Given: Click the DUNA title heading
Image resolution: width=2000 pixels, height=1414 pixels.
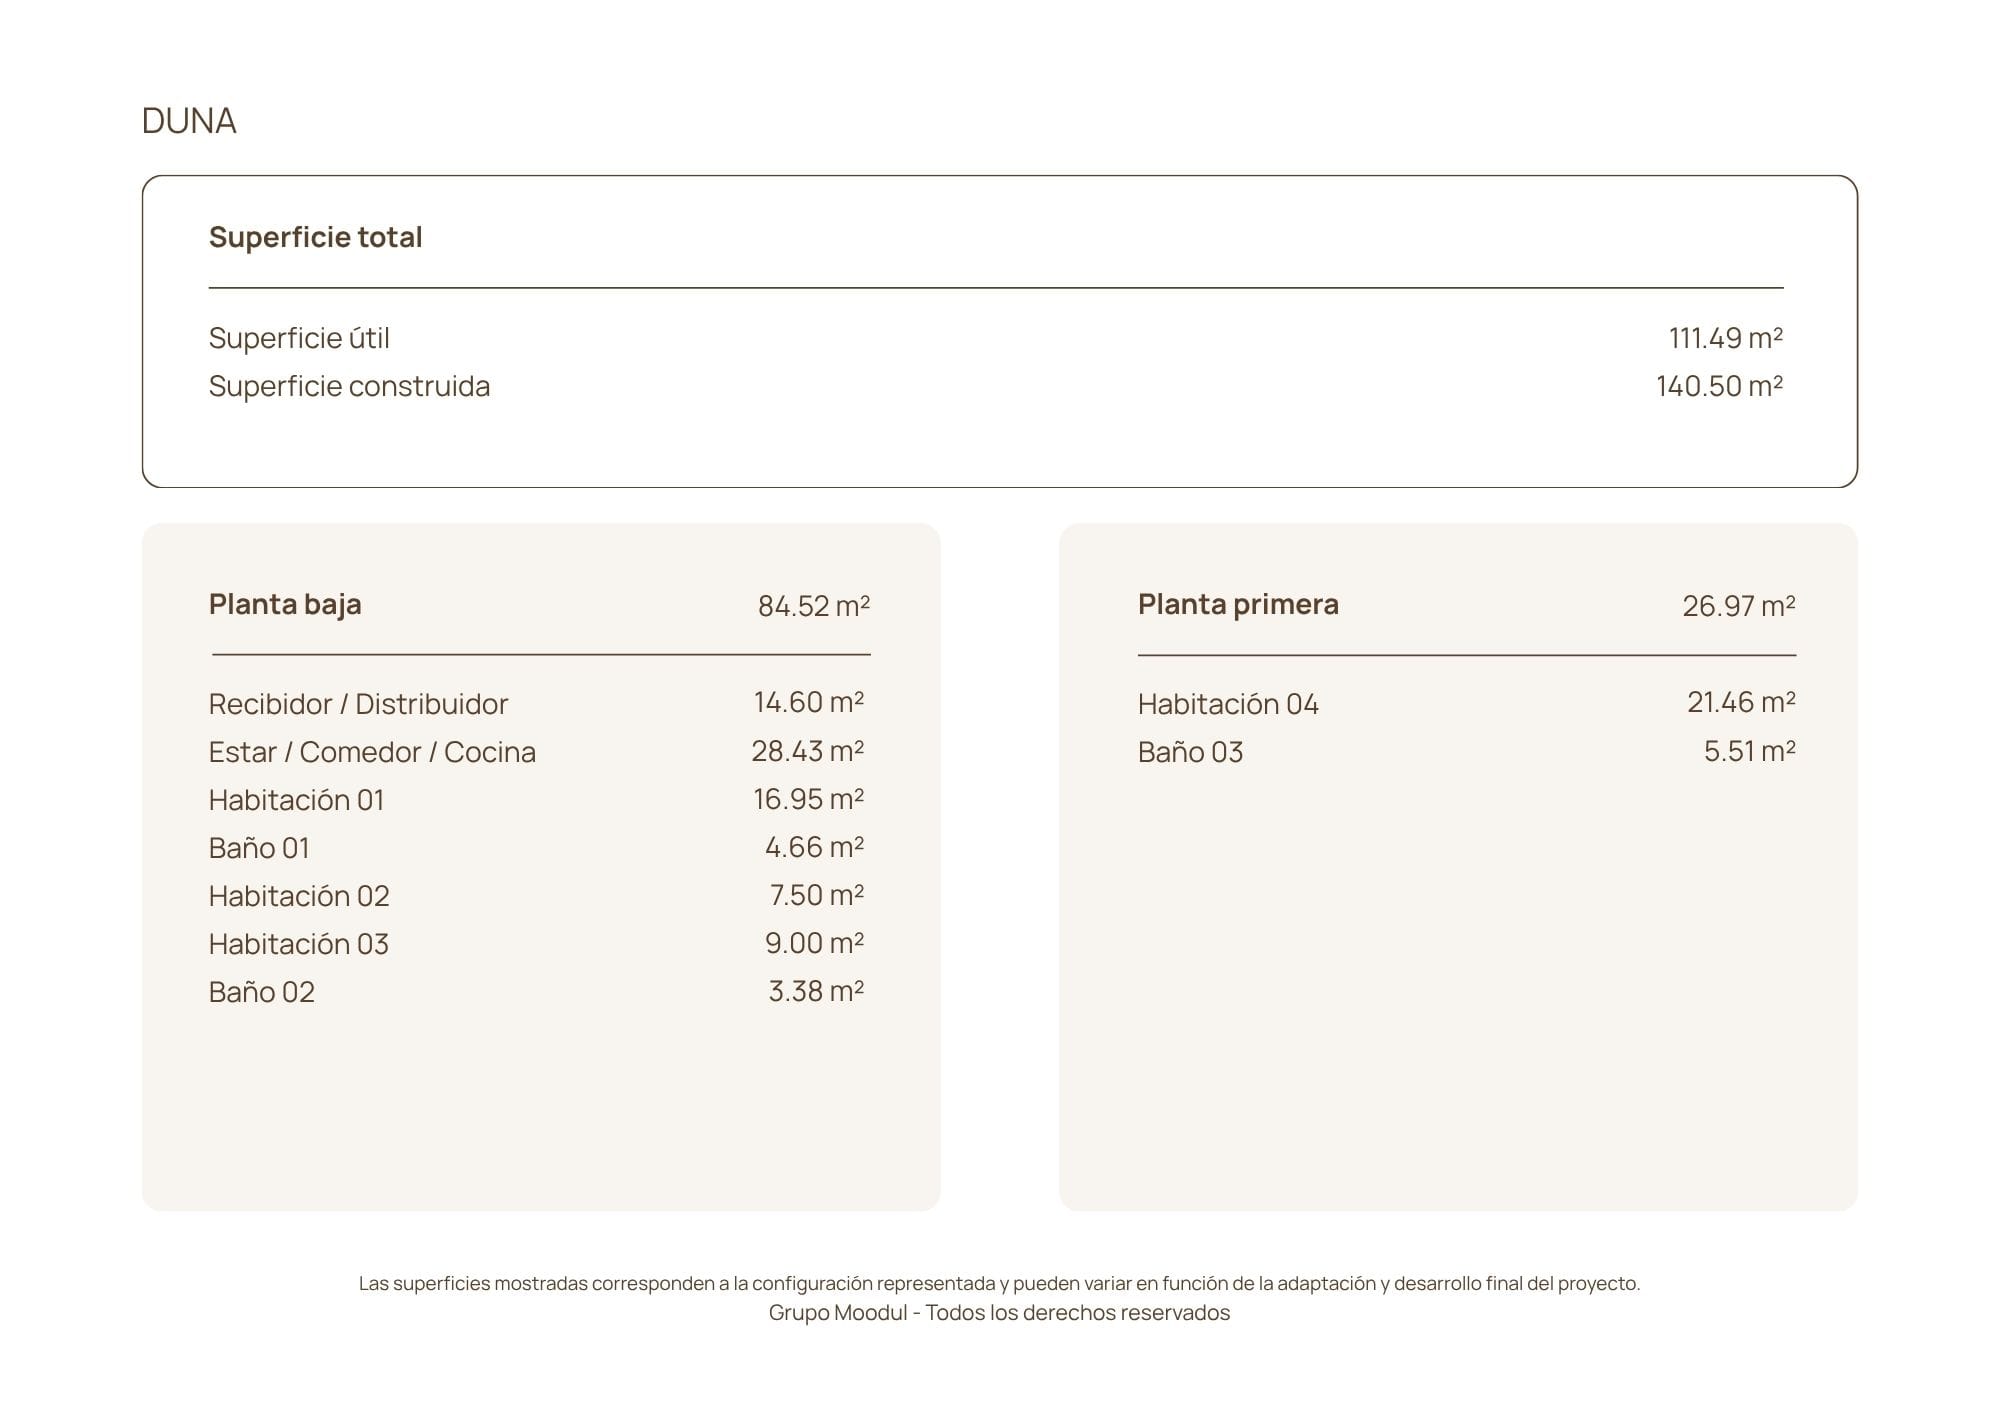Looking at the screenshot, I should [x=189, y=121].
